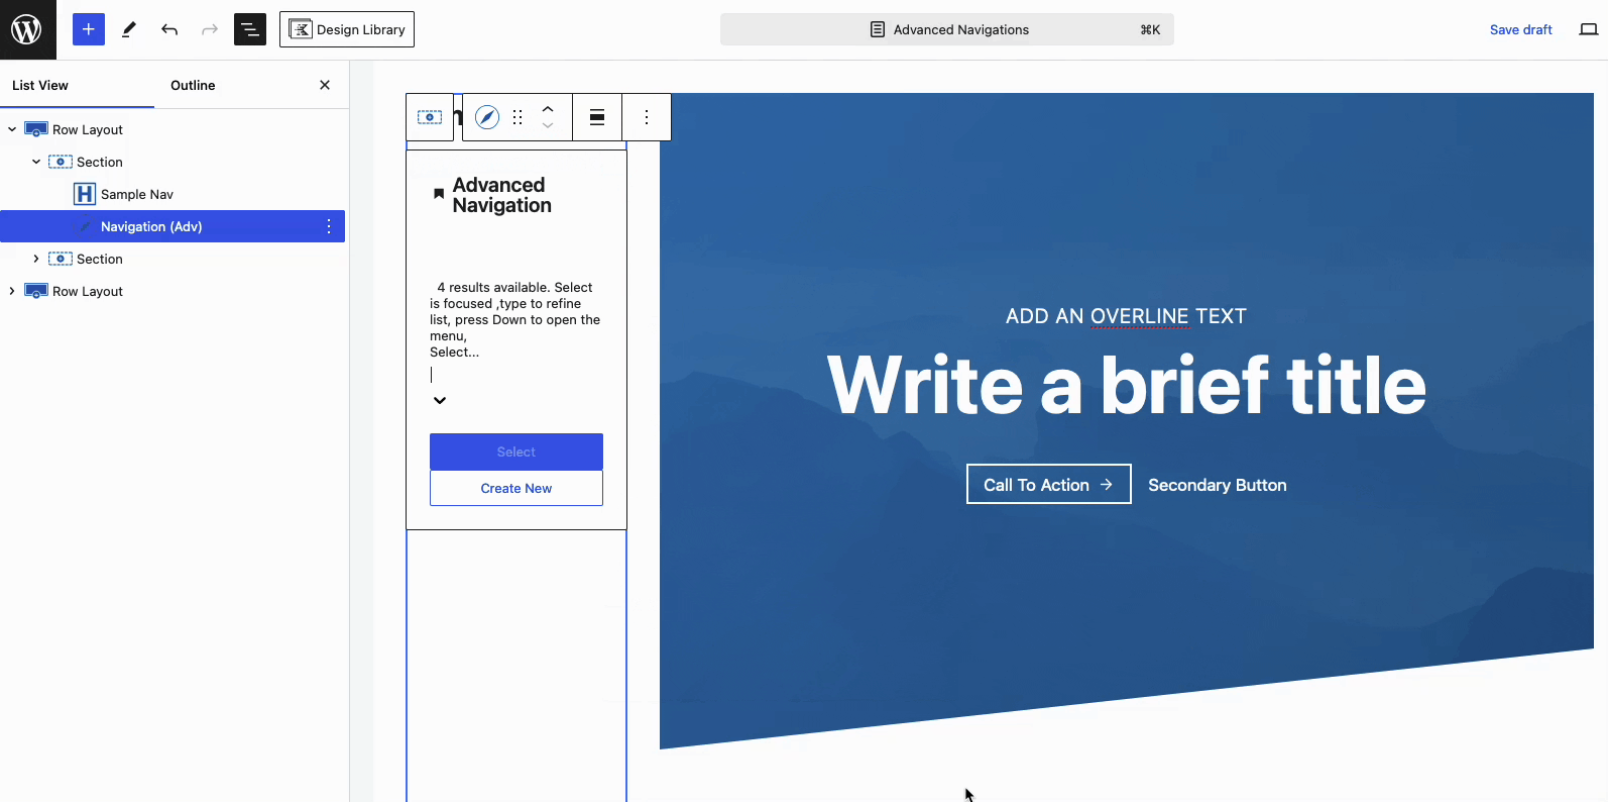The image size is (1609, 805).
Task: Toggle the Document Overview list icon
Action: click(x=250, y=30)
